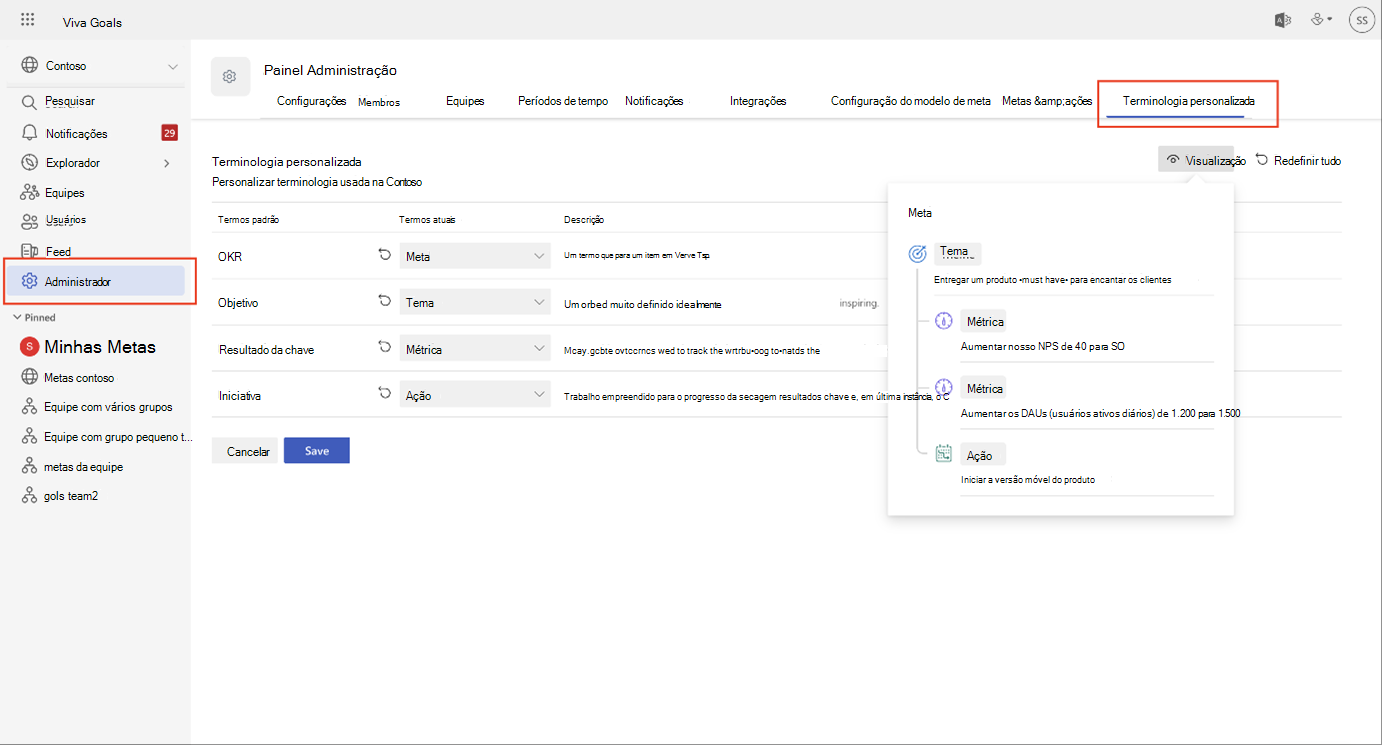Open the Objetivo dropdown showing Tema

coord(475,302)
